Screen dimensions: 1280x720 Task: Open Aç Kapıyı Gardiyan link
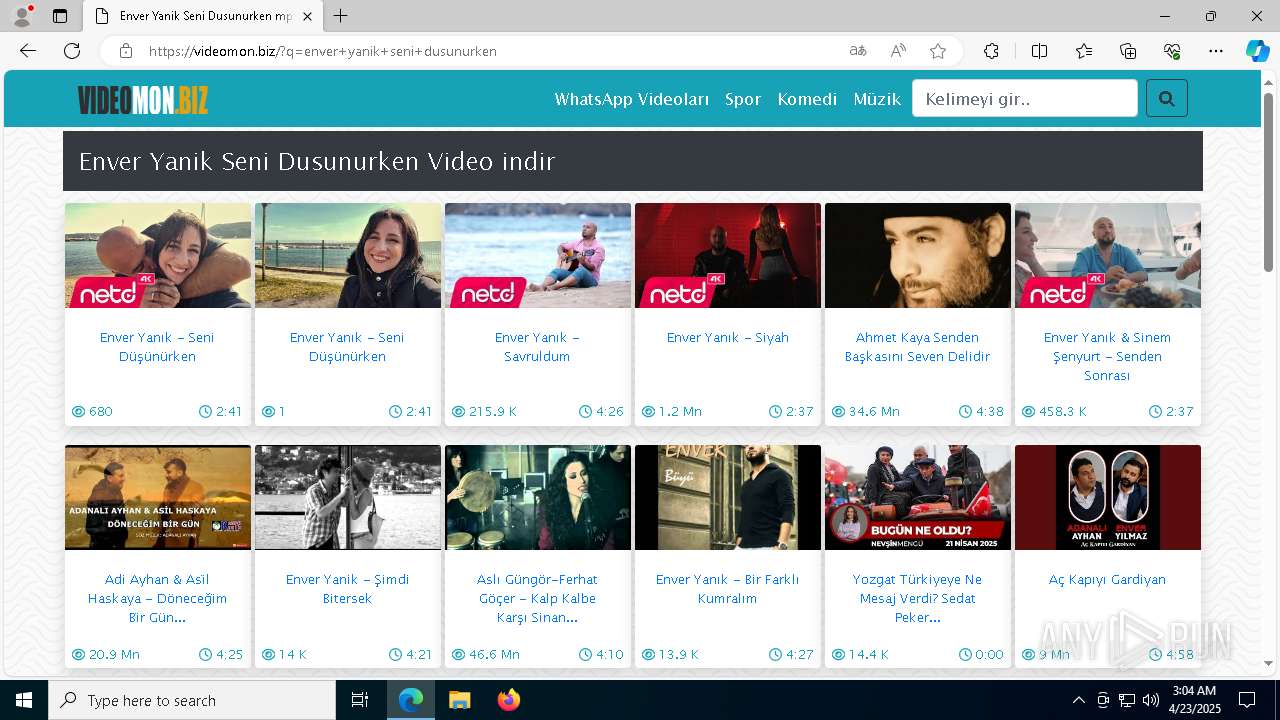[x=1107, y=579]
